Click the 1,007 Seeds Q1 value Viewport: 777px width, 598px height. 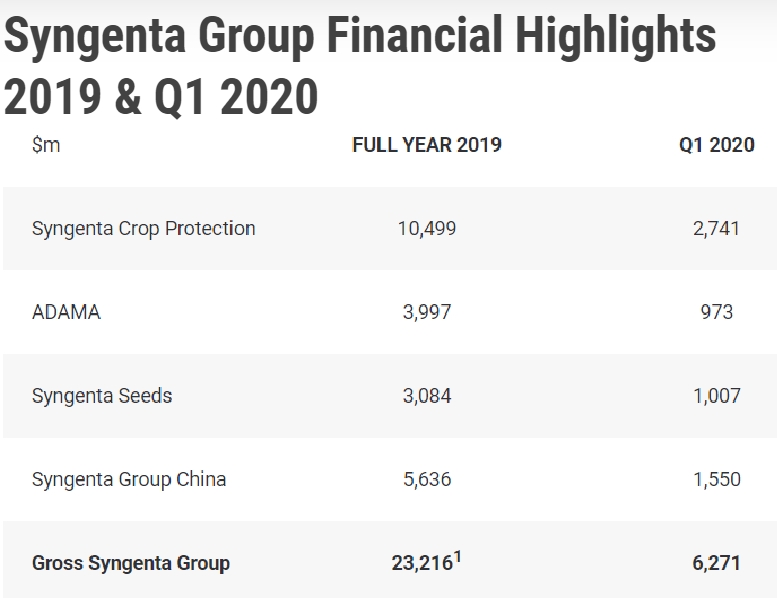pyautogui.click(x=715, y=396)
